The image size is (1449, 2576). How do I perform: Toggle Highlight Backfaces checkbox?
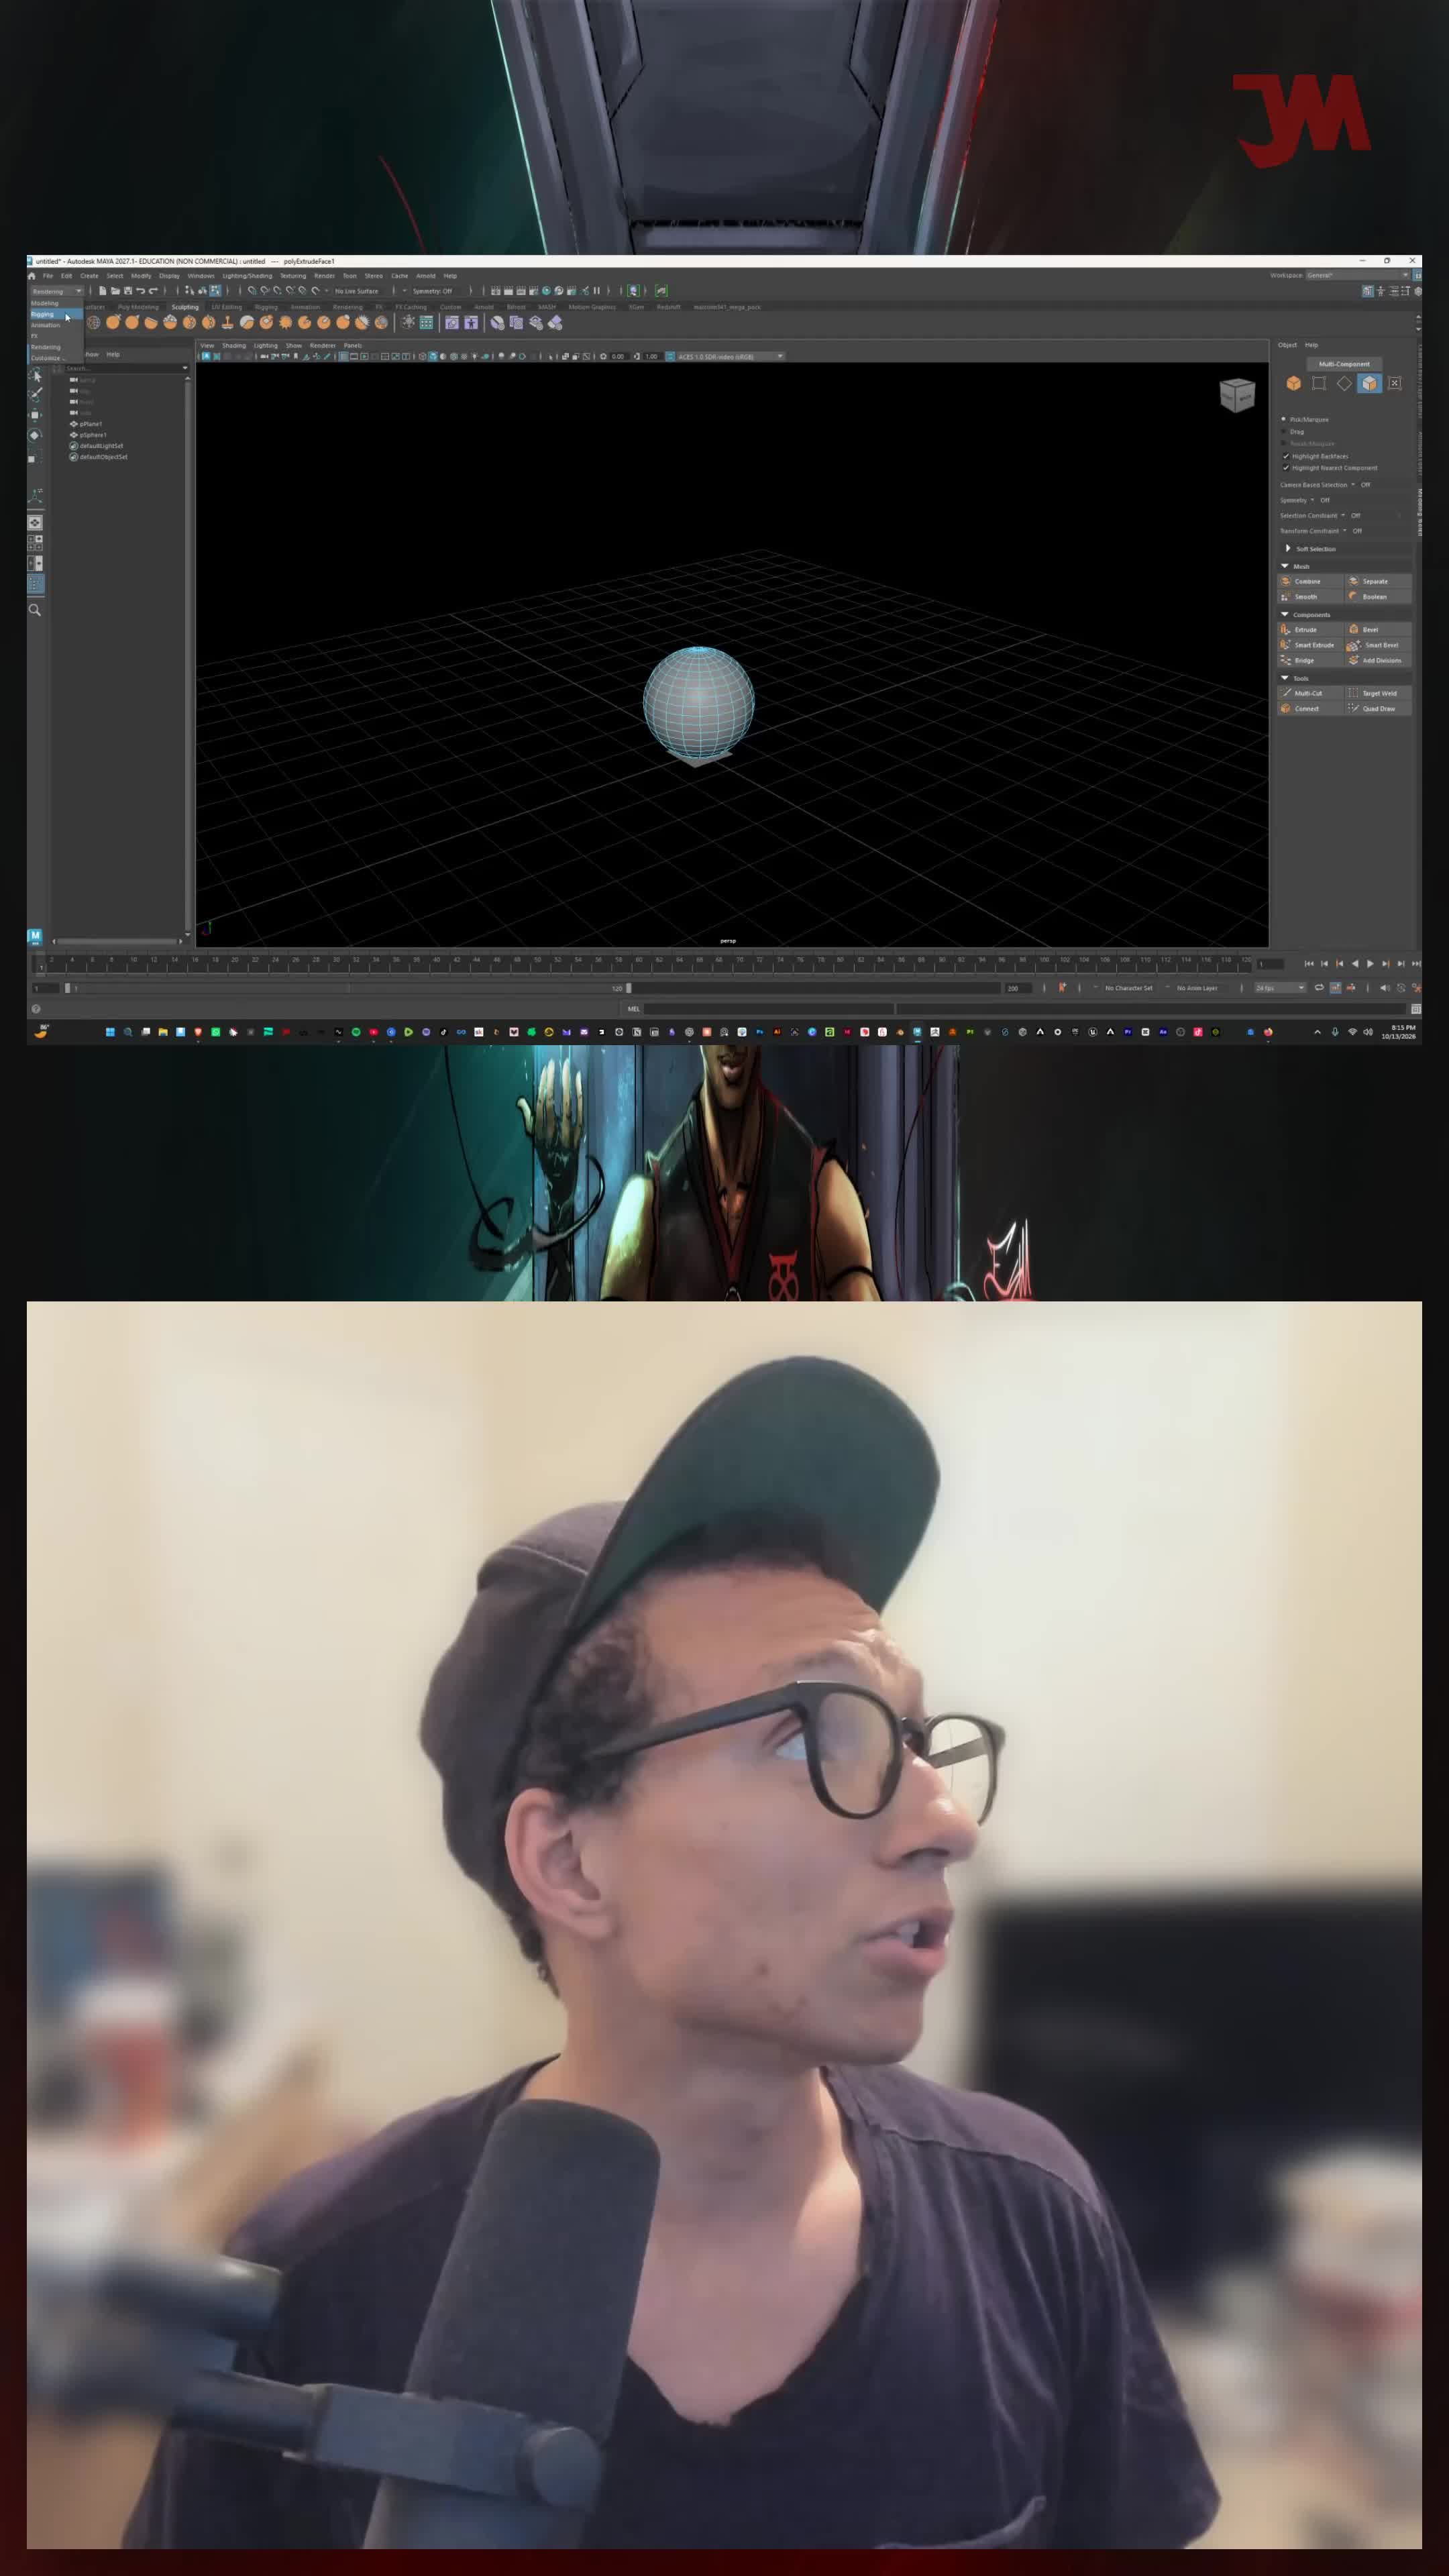pyautogui.click(x=1286, y=456)
